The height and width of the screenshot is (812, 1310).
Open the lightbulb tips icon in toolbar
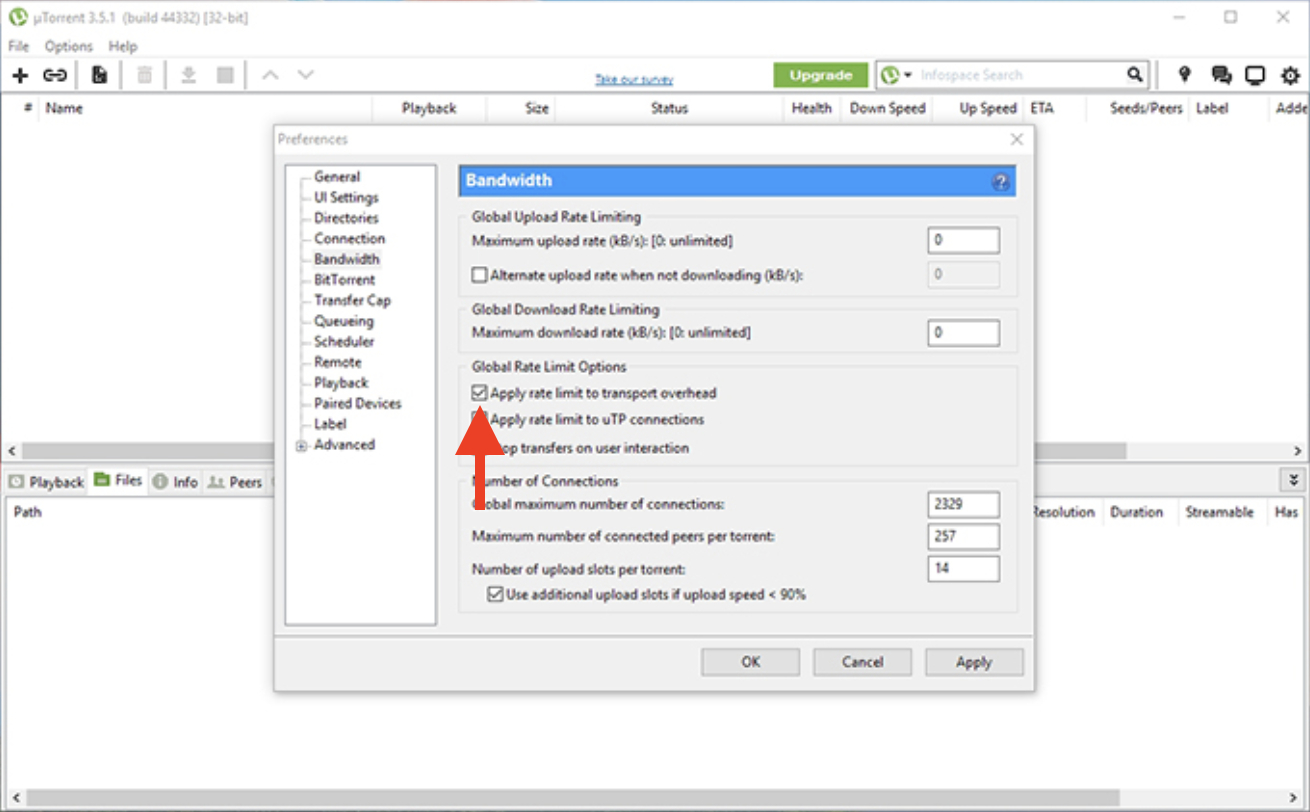click(x=1185, y=75)
